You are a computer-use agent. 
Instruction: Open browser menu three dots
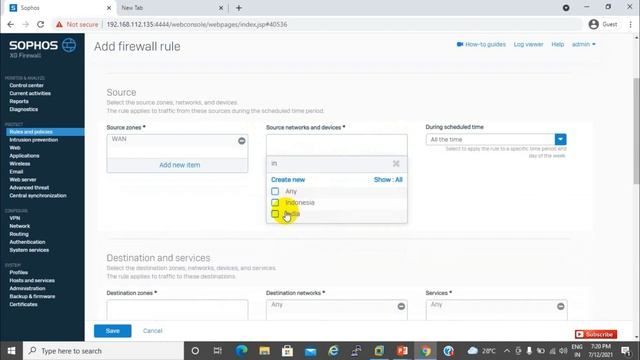(631, 24)
